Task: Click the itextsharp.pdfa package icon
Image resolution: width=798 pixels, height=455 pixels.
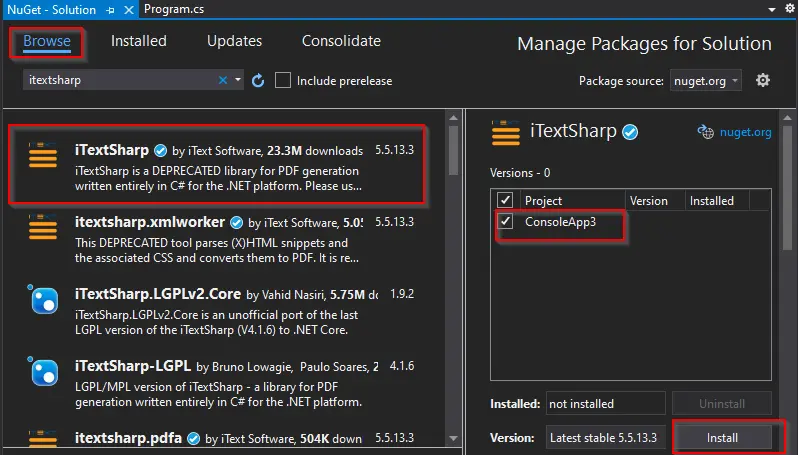Action: tap(43, 438)
